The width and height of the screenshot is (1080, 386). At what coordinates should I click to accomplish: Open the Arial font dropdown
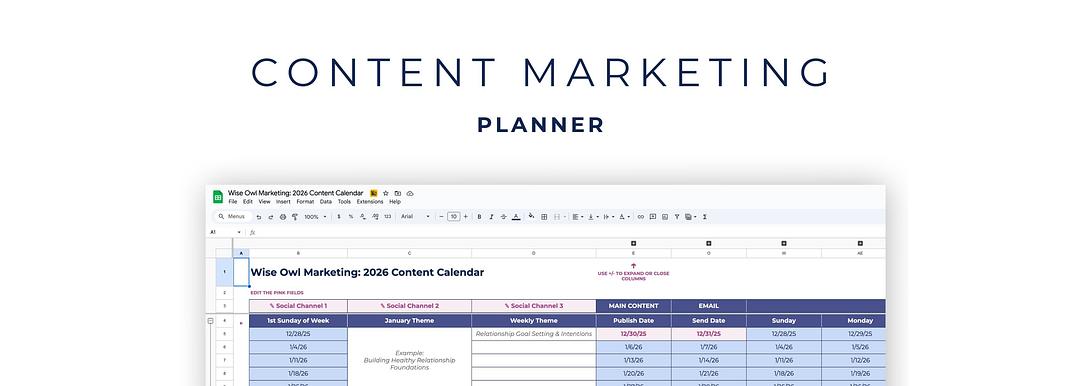click(x=415, y=216)
